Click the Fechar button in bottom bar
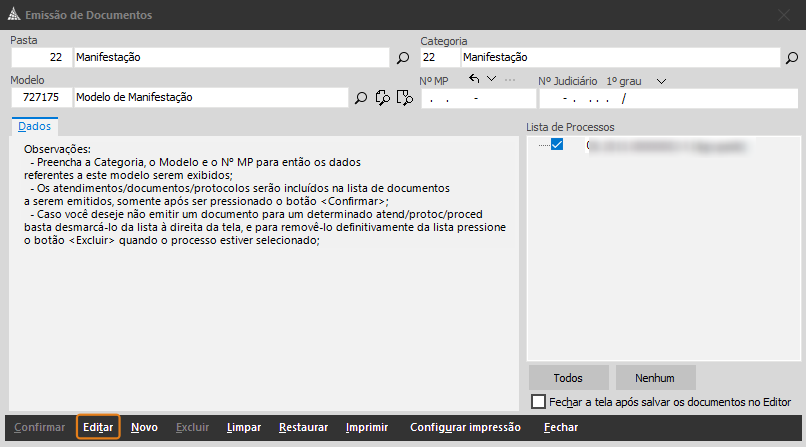The width and height of the screenshot is (806, 447). tap(561, 427)
